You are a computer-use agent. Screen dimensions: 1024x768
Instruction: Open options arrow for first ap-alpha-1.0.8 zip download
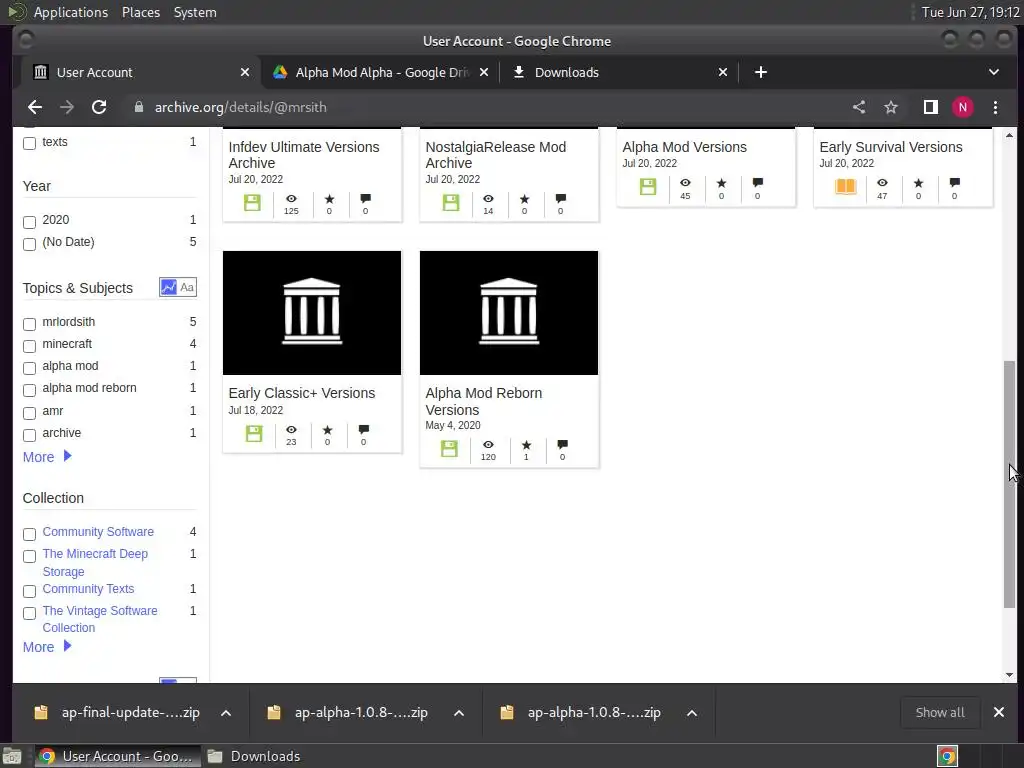tap(459, 712)
